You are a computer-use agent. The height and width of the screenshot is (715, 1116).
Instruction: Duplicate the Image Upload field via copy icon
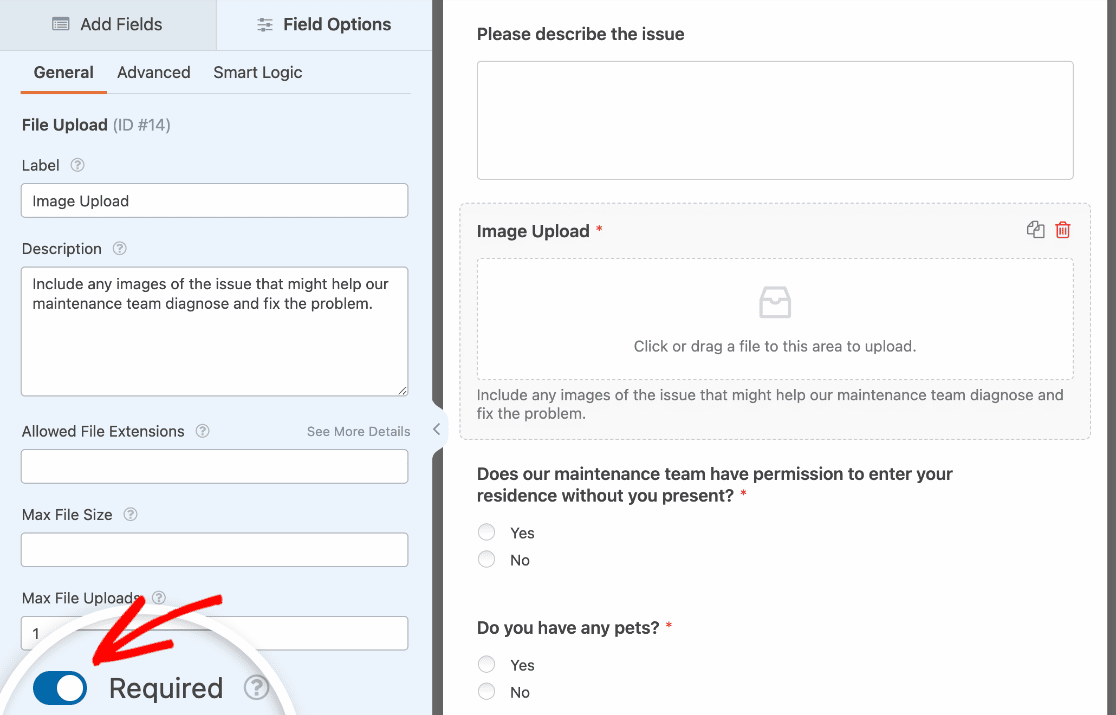[1036, 230]
